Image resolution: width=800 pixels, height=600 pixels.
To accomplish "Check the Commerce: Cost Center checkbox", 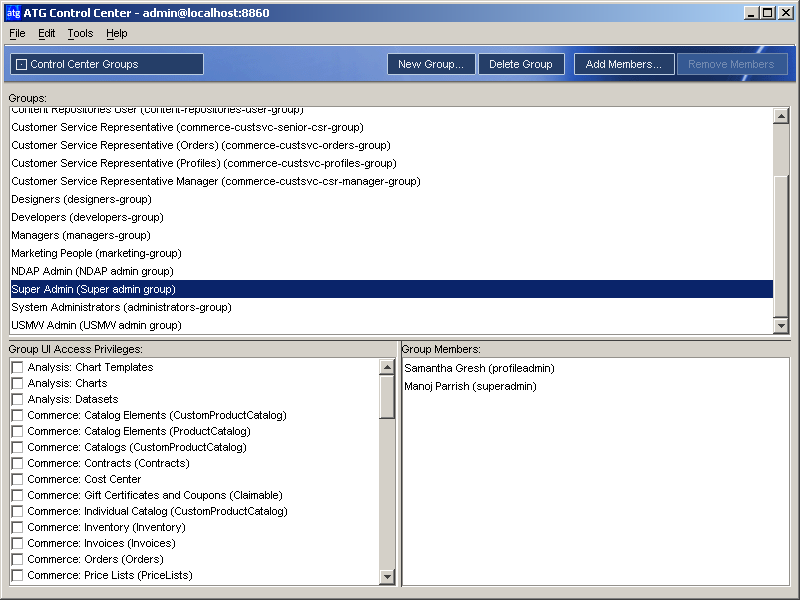I will click(17, 479).
